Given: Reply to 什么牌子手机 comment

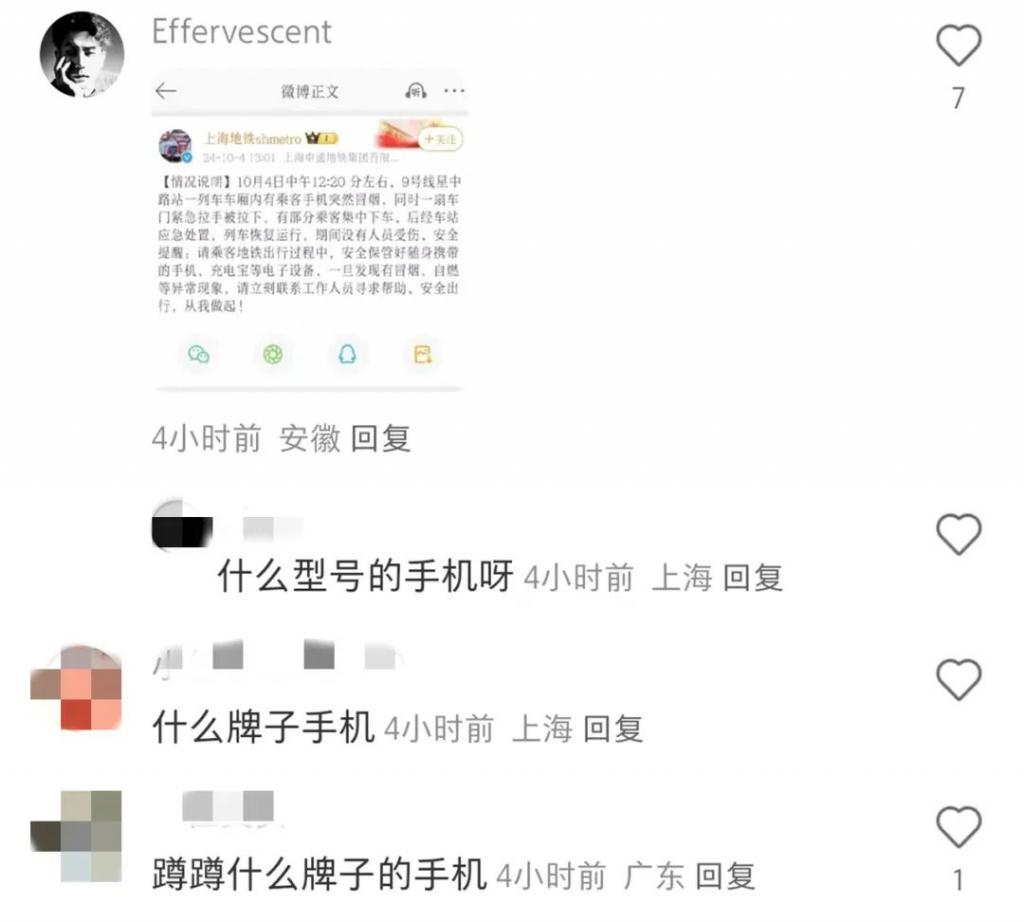Looking at the screenshot, I should (x=613, y=729).
